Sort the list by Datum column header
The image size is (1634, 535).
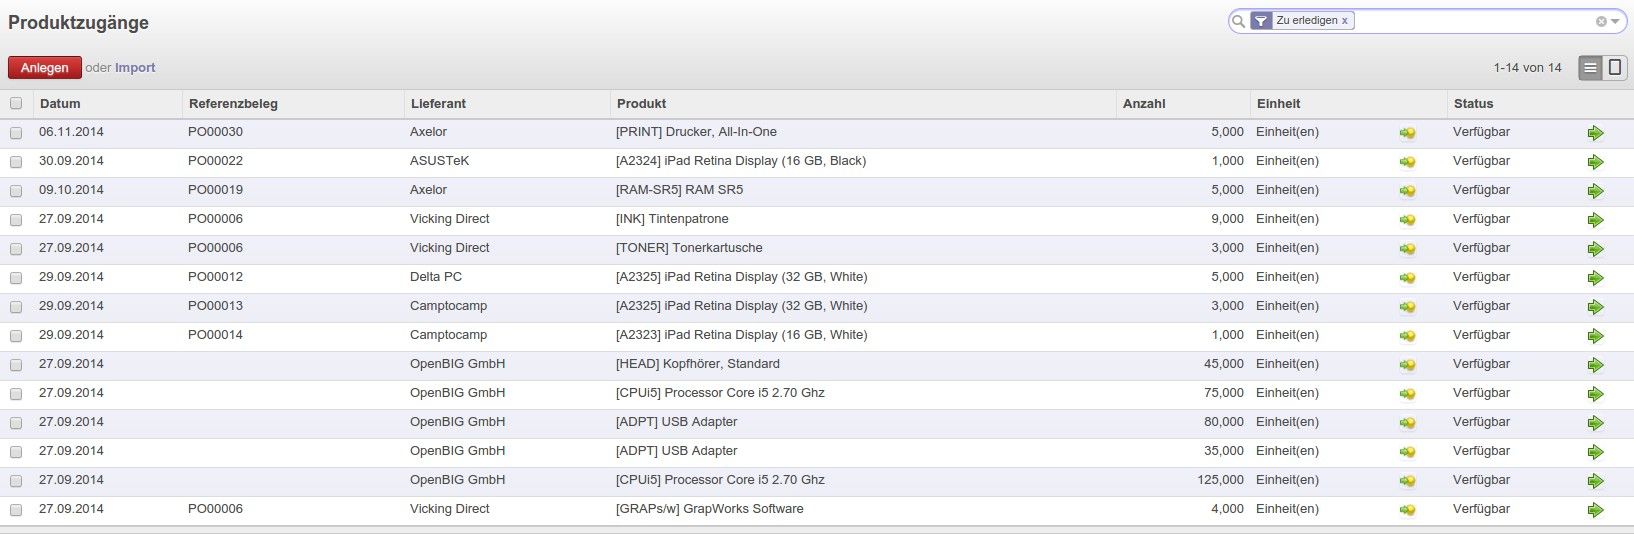(60, 103)
